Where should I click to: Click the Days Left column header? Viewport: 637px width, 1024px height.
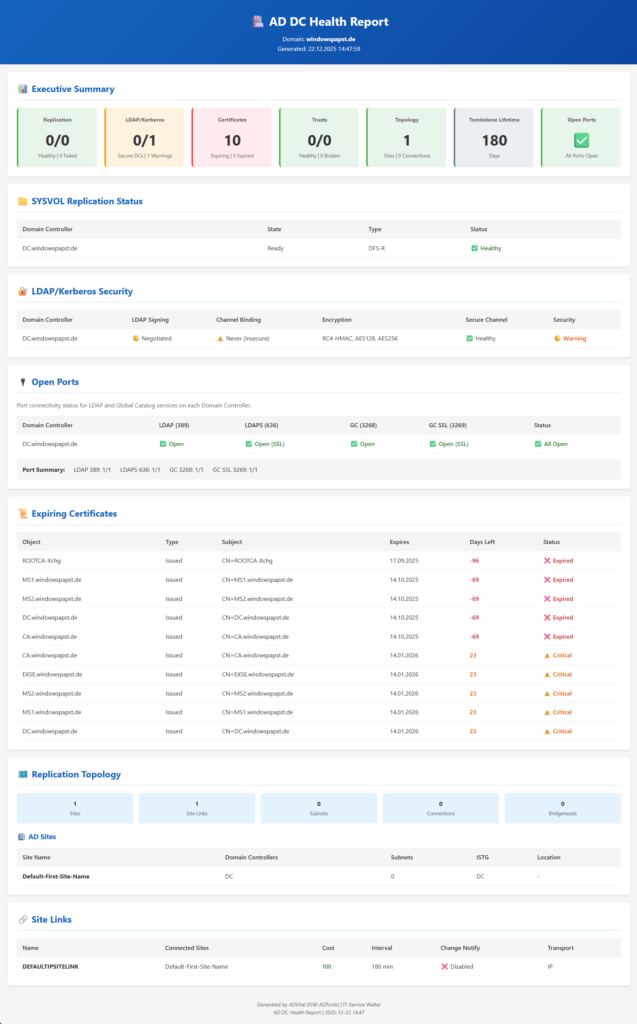[482, 541]
